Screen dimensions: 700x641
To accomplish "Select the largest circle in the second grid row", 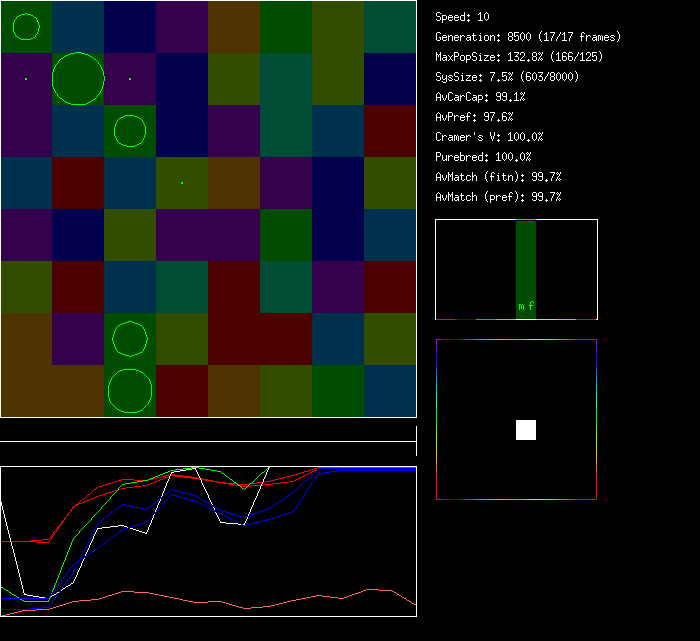I will [x=78, y=79].
